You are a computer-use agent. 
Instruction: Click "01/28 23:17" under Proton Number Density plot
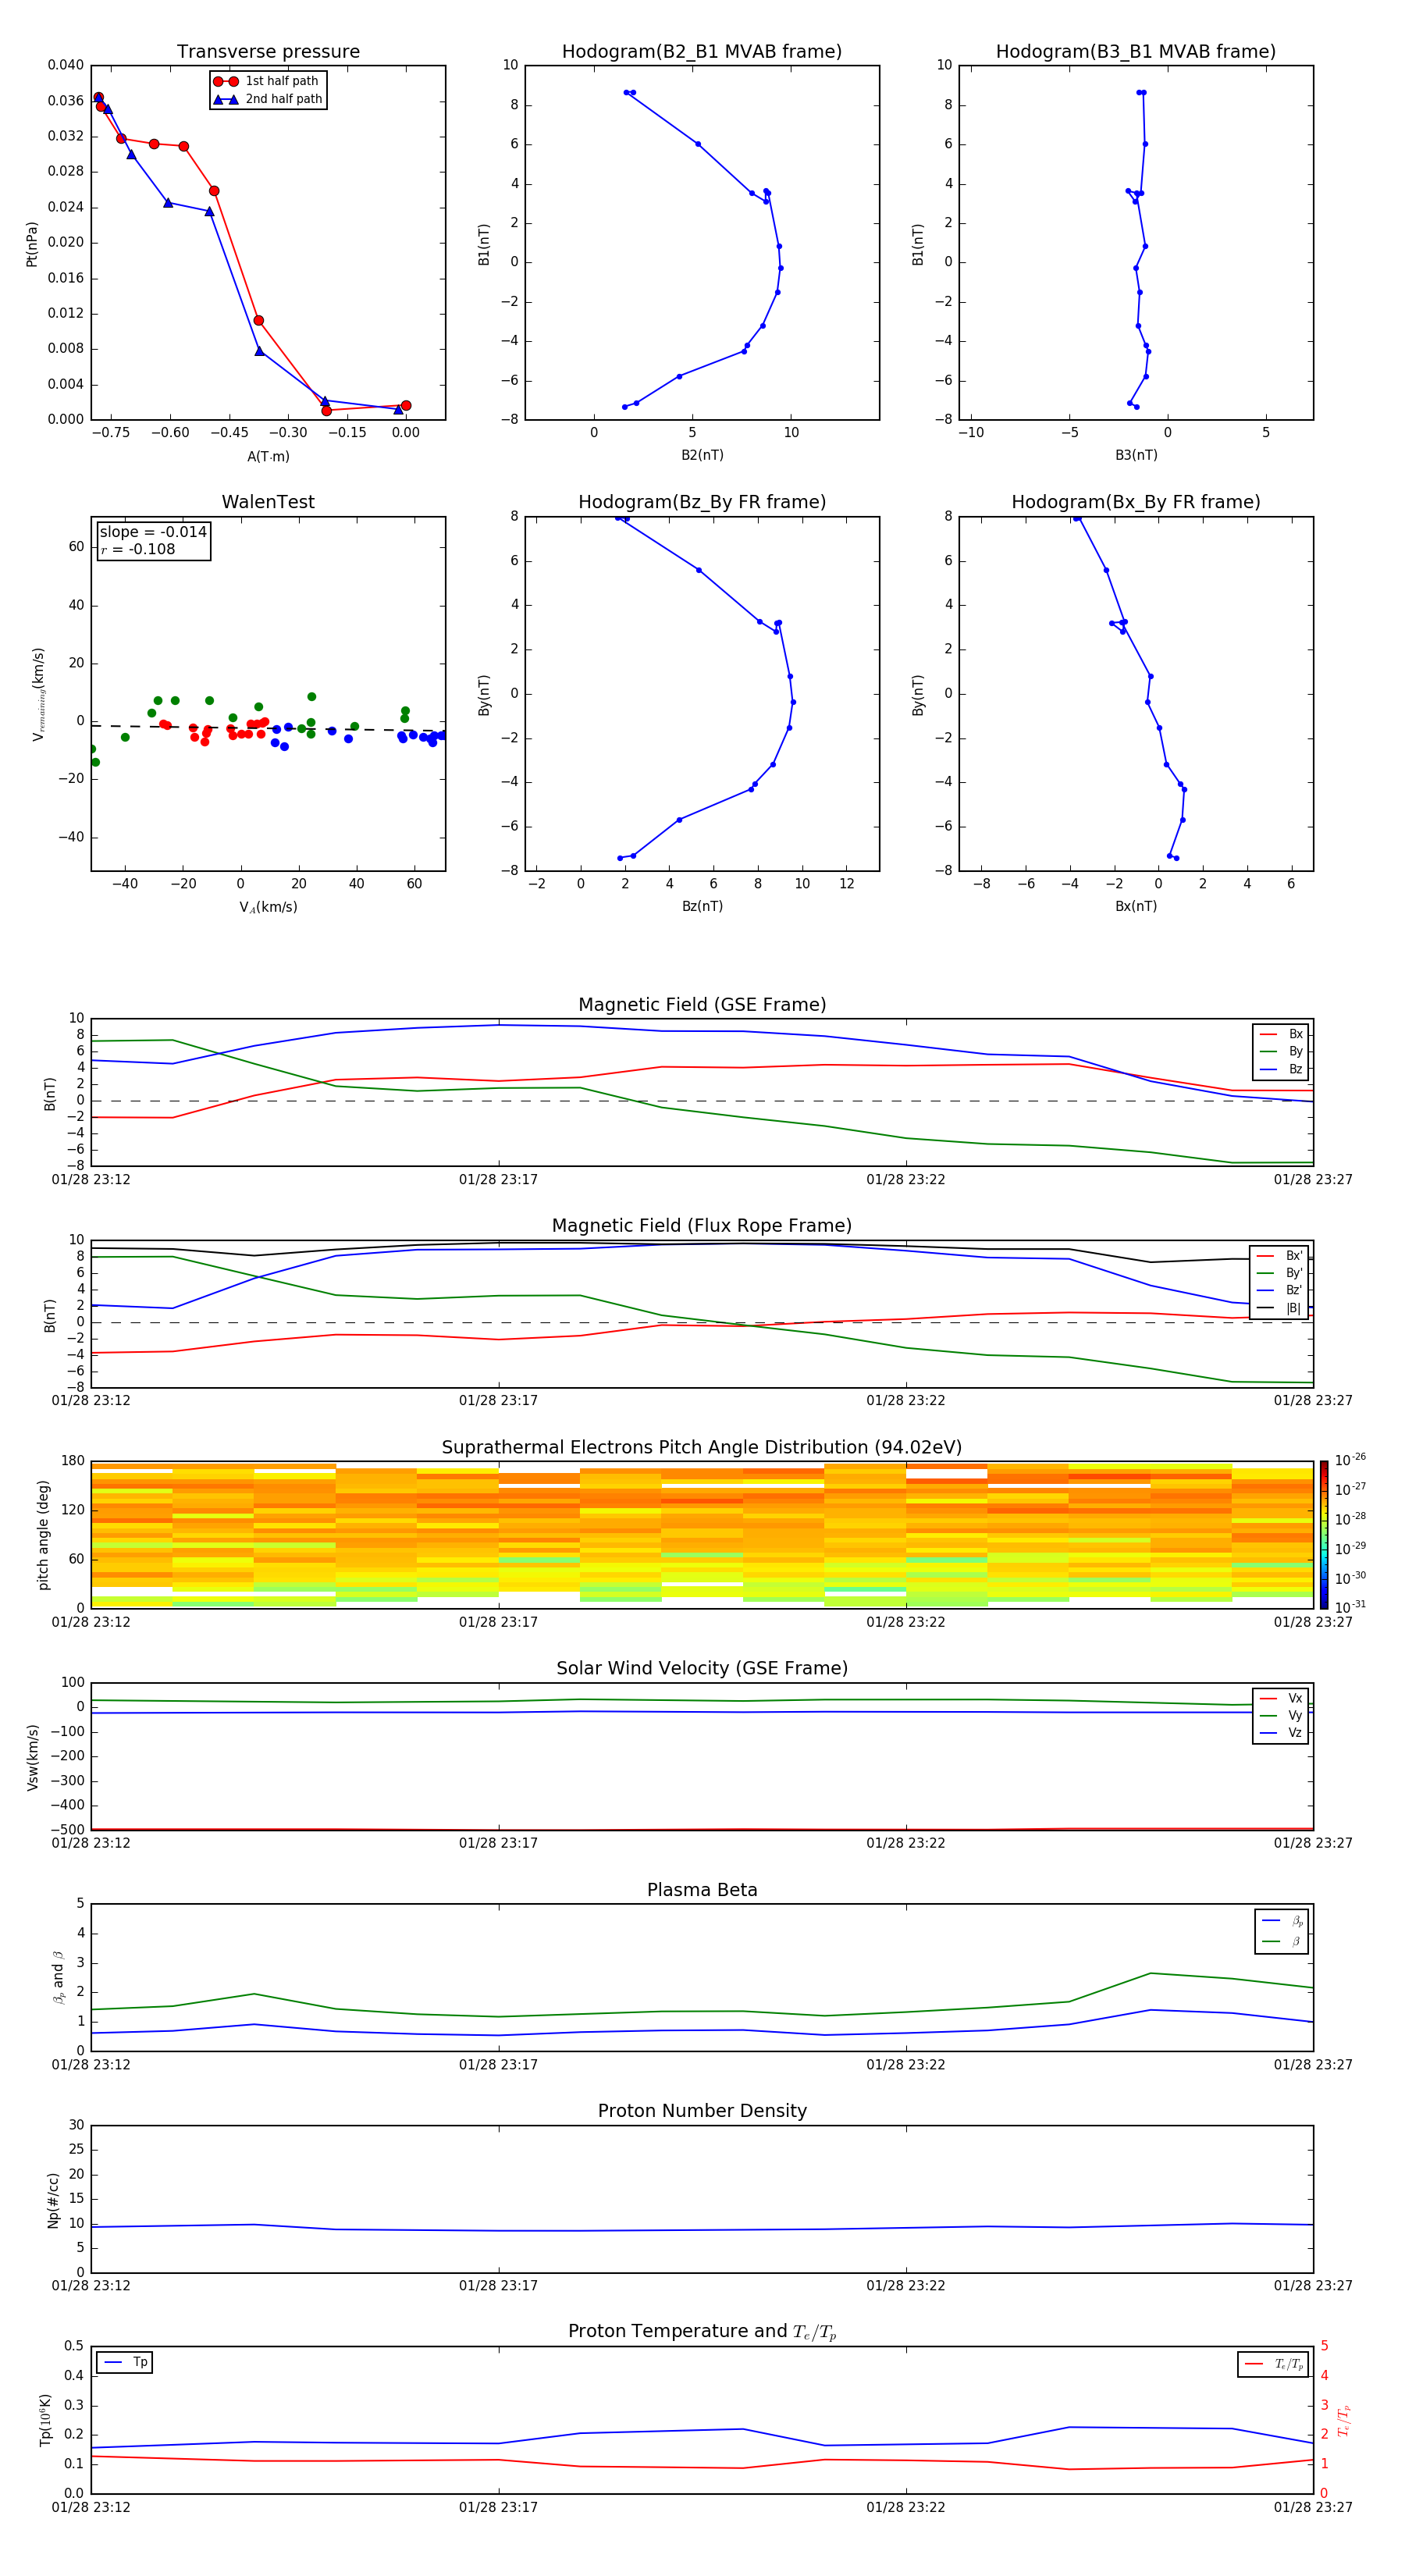498,2286
